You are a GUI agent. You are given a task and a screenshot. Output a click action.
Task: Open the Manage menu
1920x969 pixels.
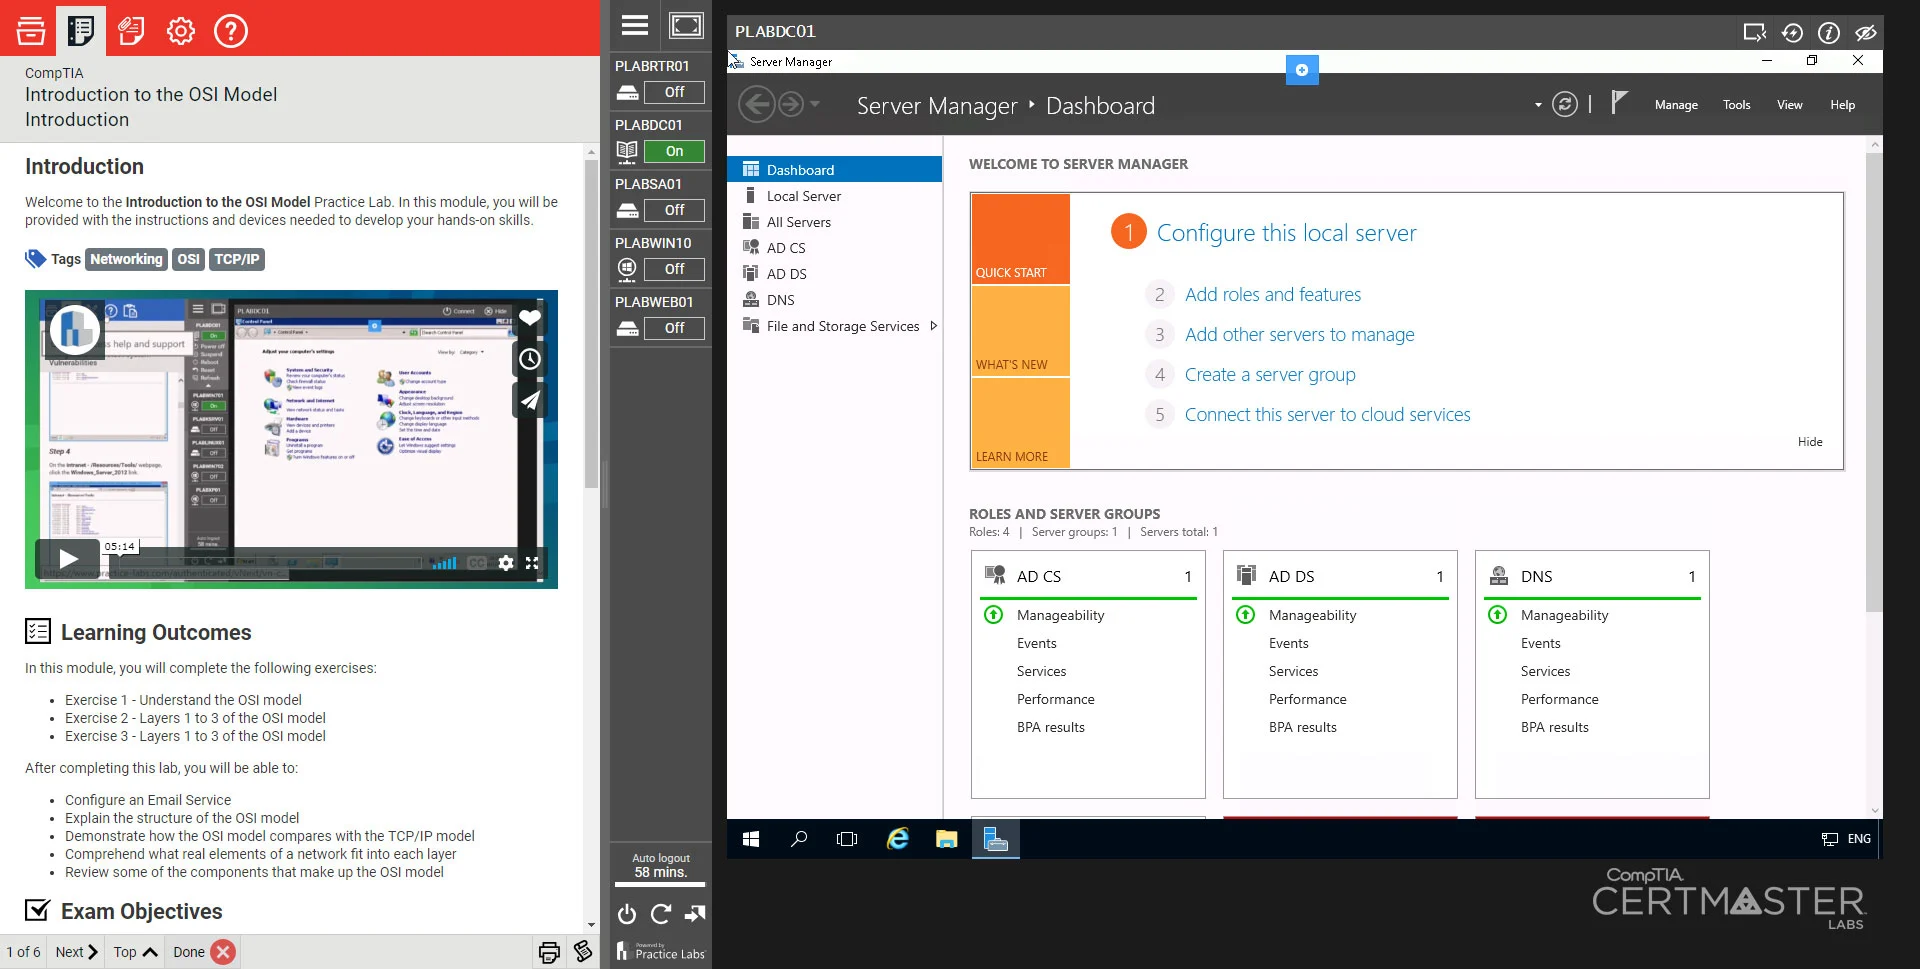pos(1676,105)
